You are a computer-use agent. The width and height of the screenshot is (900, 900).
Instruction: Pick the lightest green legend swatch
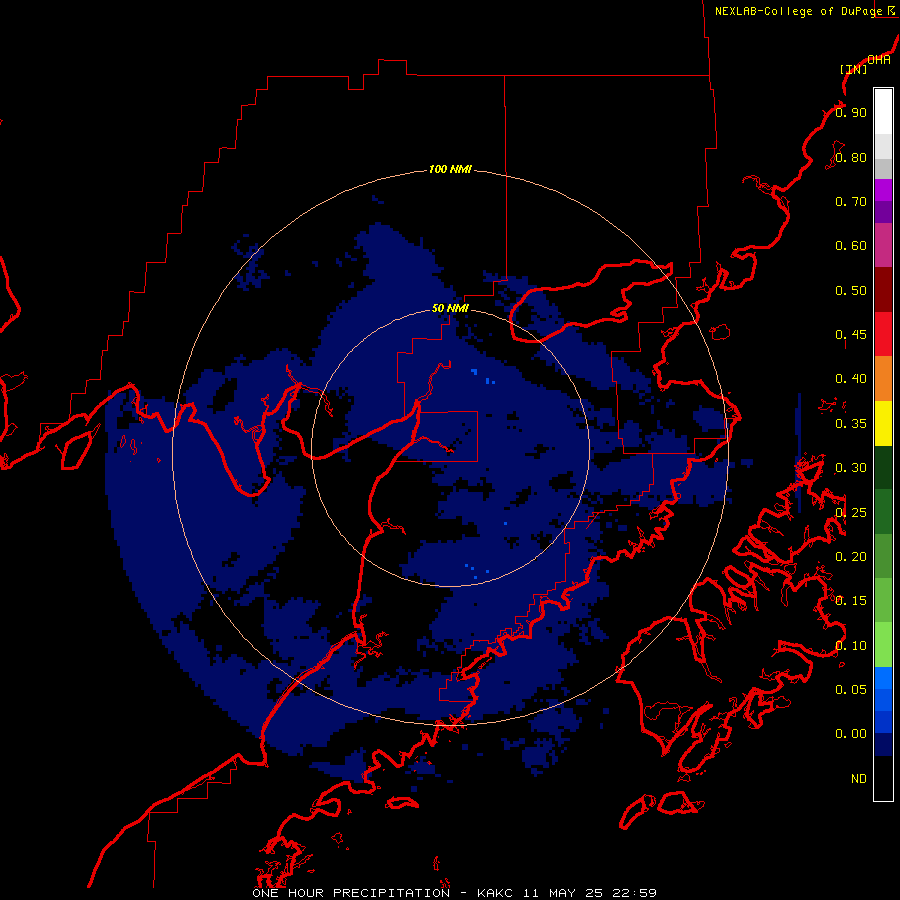(883, 645)
